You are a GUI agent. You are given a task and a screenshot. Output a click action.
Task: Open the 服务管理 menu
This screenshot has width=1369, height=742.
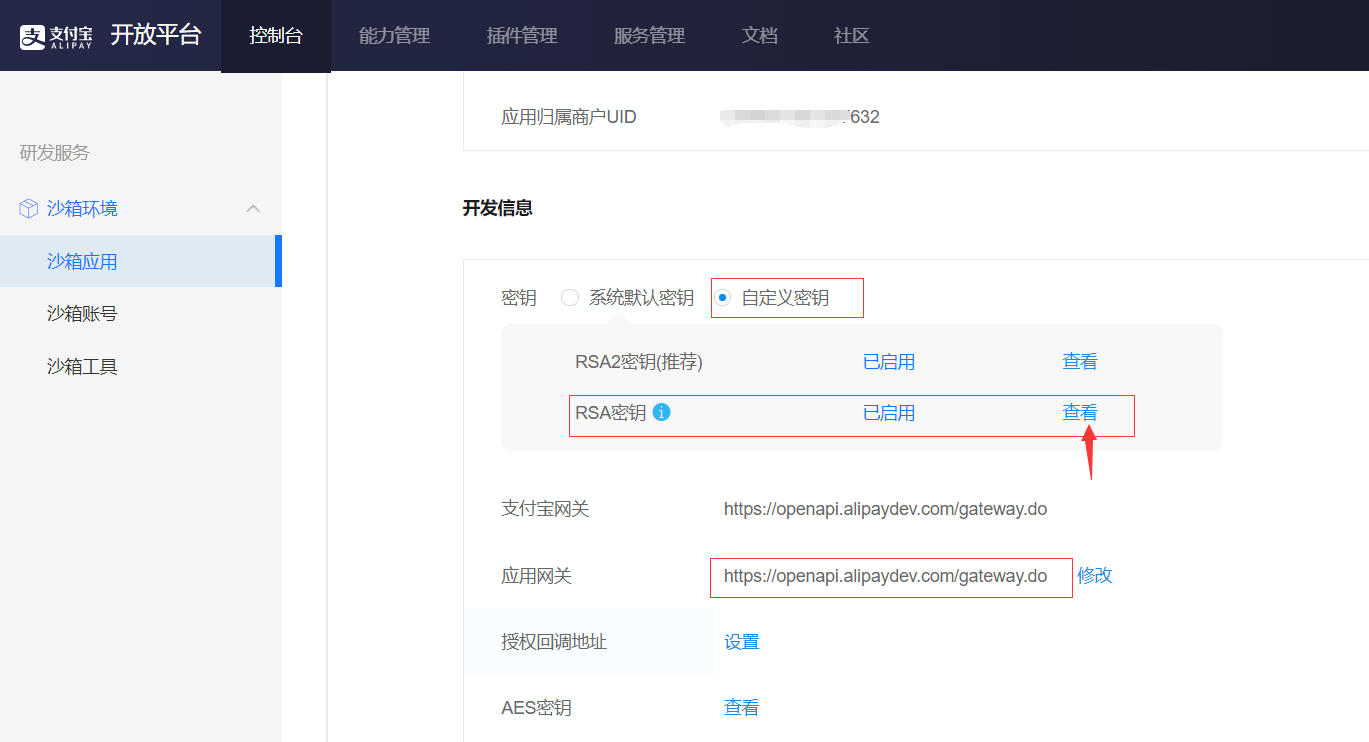[649, 36]
